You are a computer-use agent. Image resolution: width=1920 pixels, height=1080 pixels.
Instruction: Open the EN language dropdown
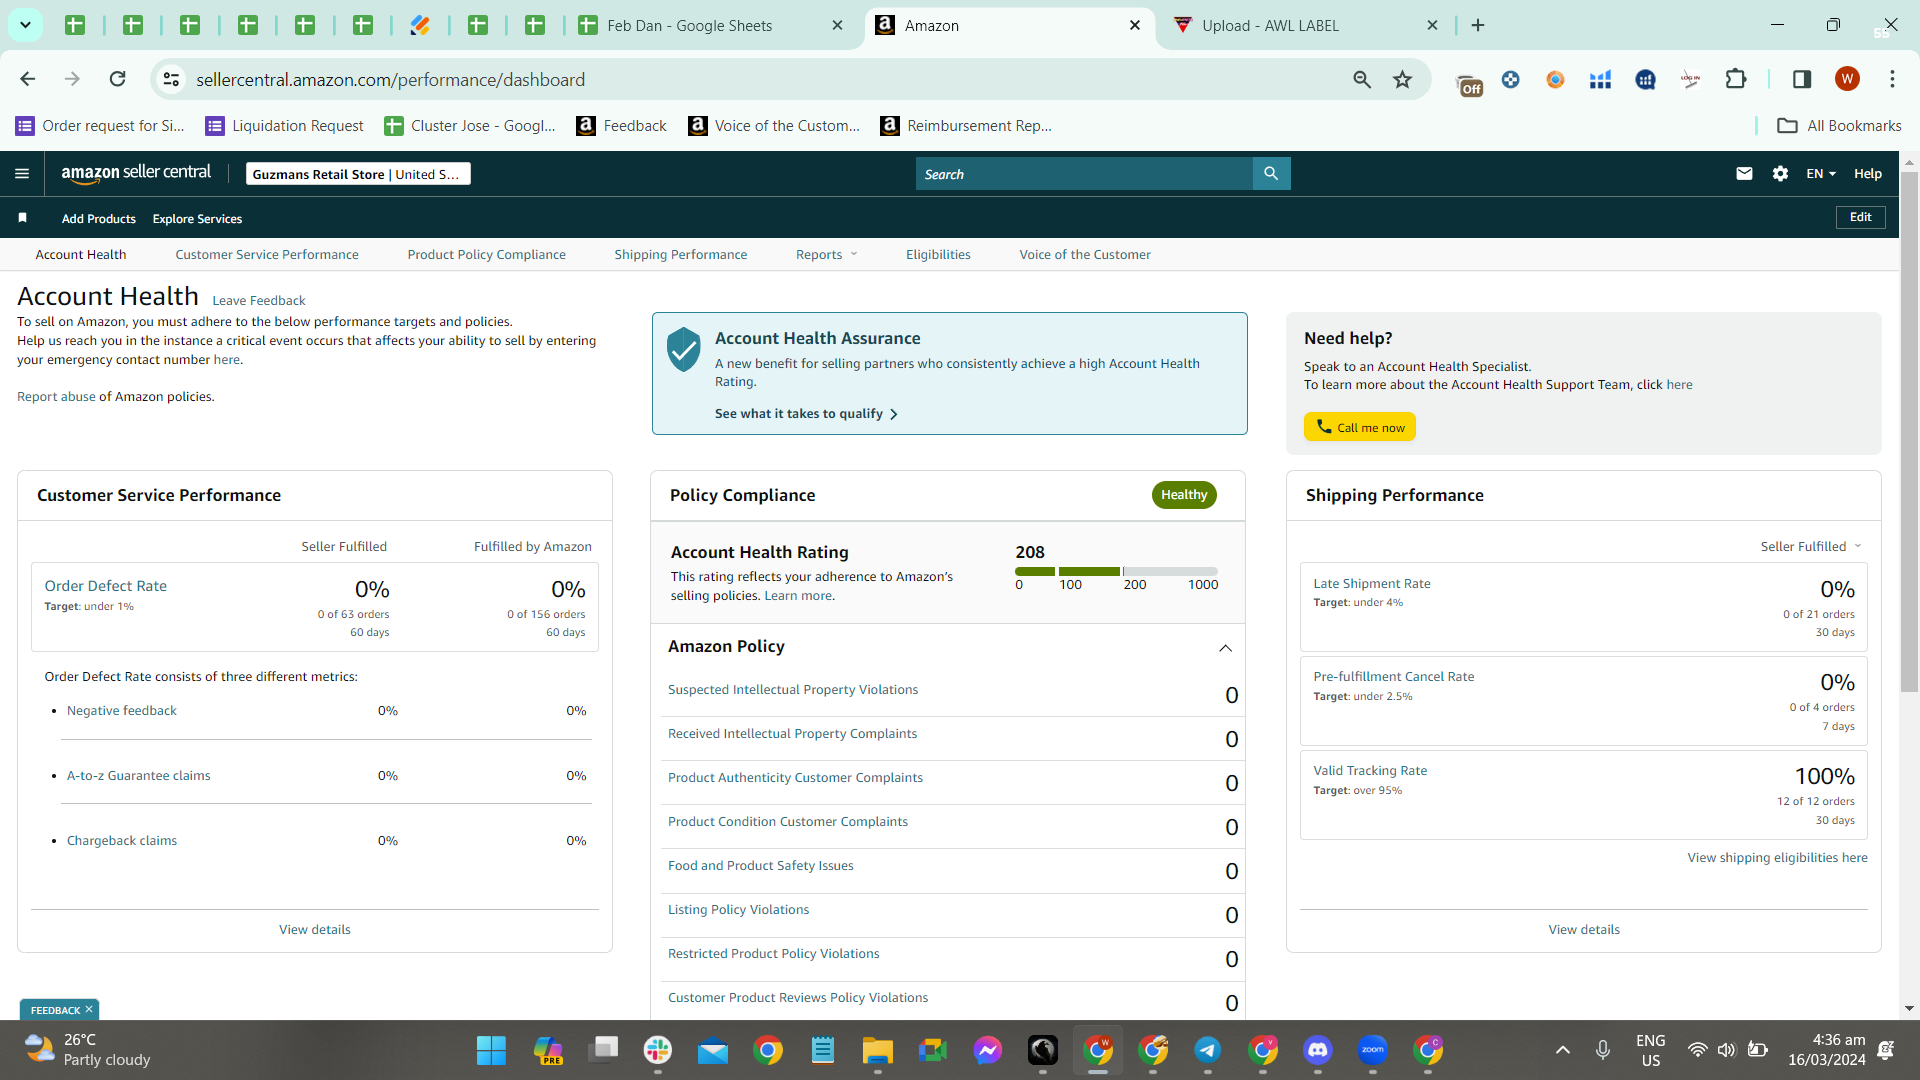1821,174
